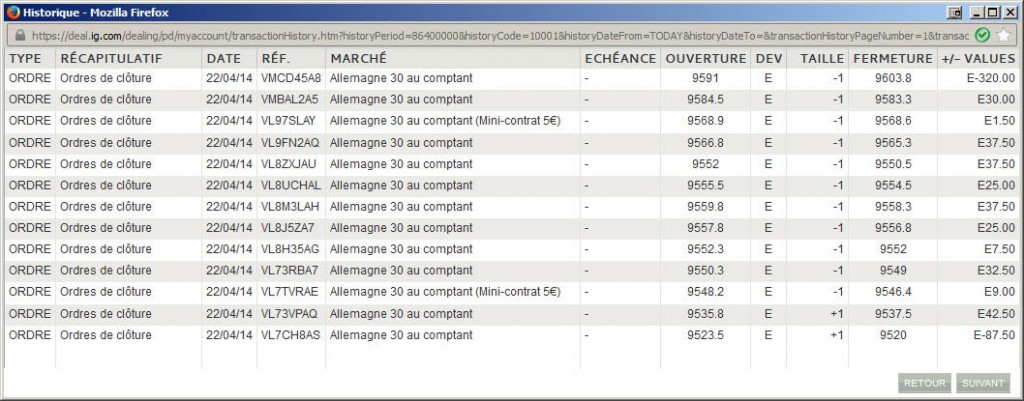Click the Firefox logo in the title bar
The width and height of the screenshot is (1024, 401).
pyautogui.click(x=13, y=12)
